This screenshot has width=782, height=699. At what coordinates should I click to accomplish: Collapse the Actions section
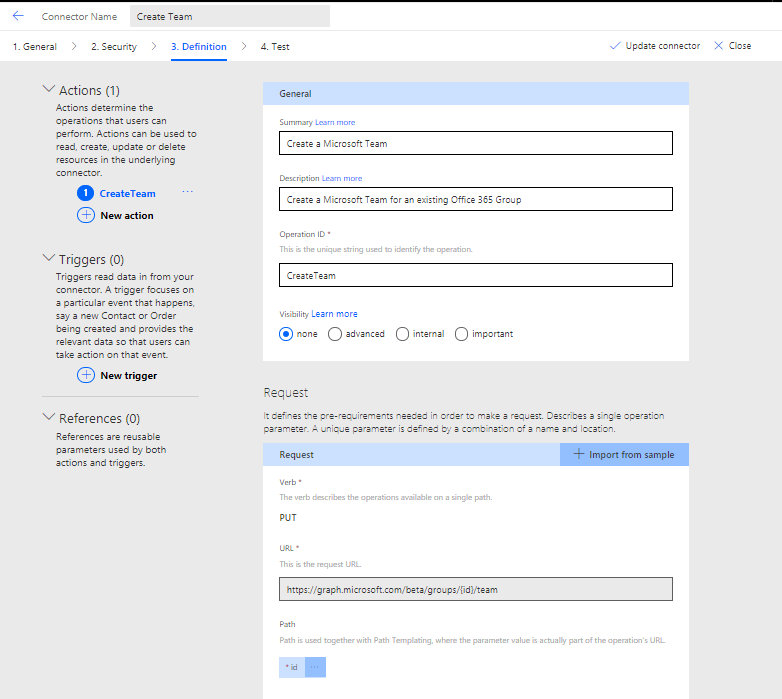(49, 89)
